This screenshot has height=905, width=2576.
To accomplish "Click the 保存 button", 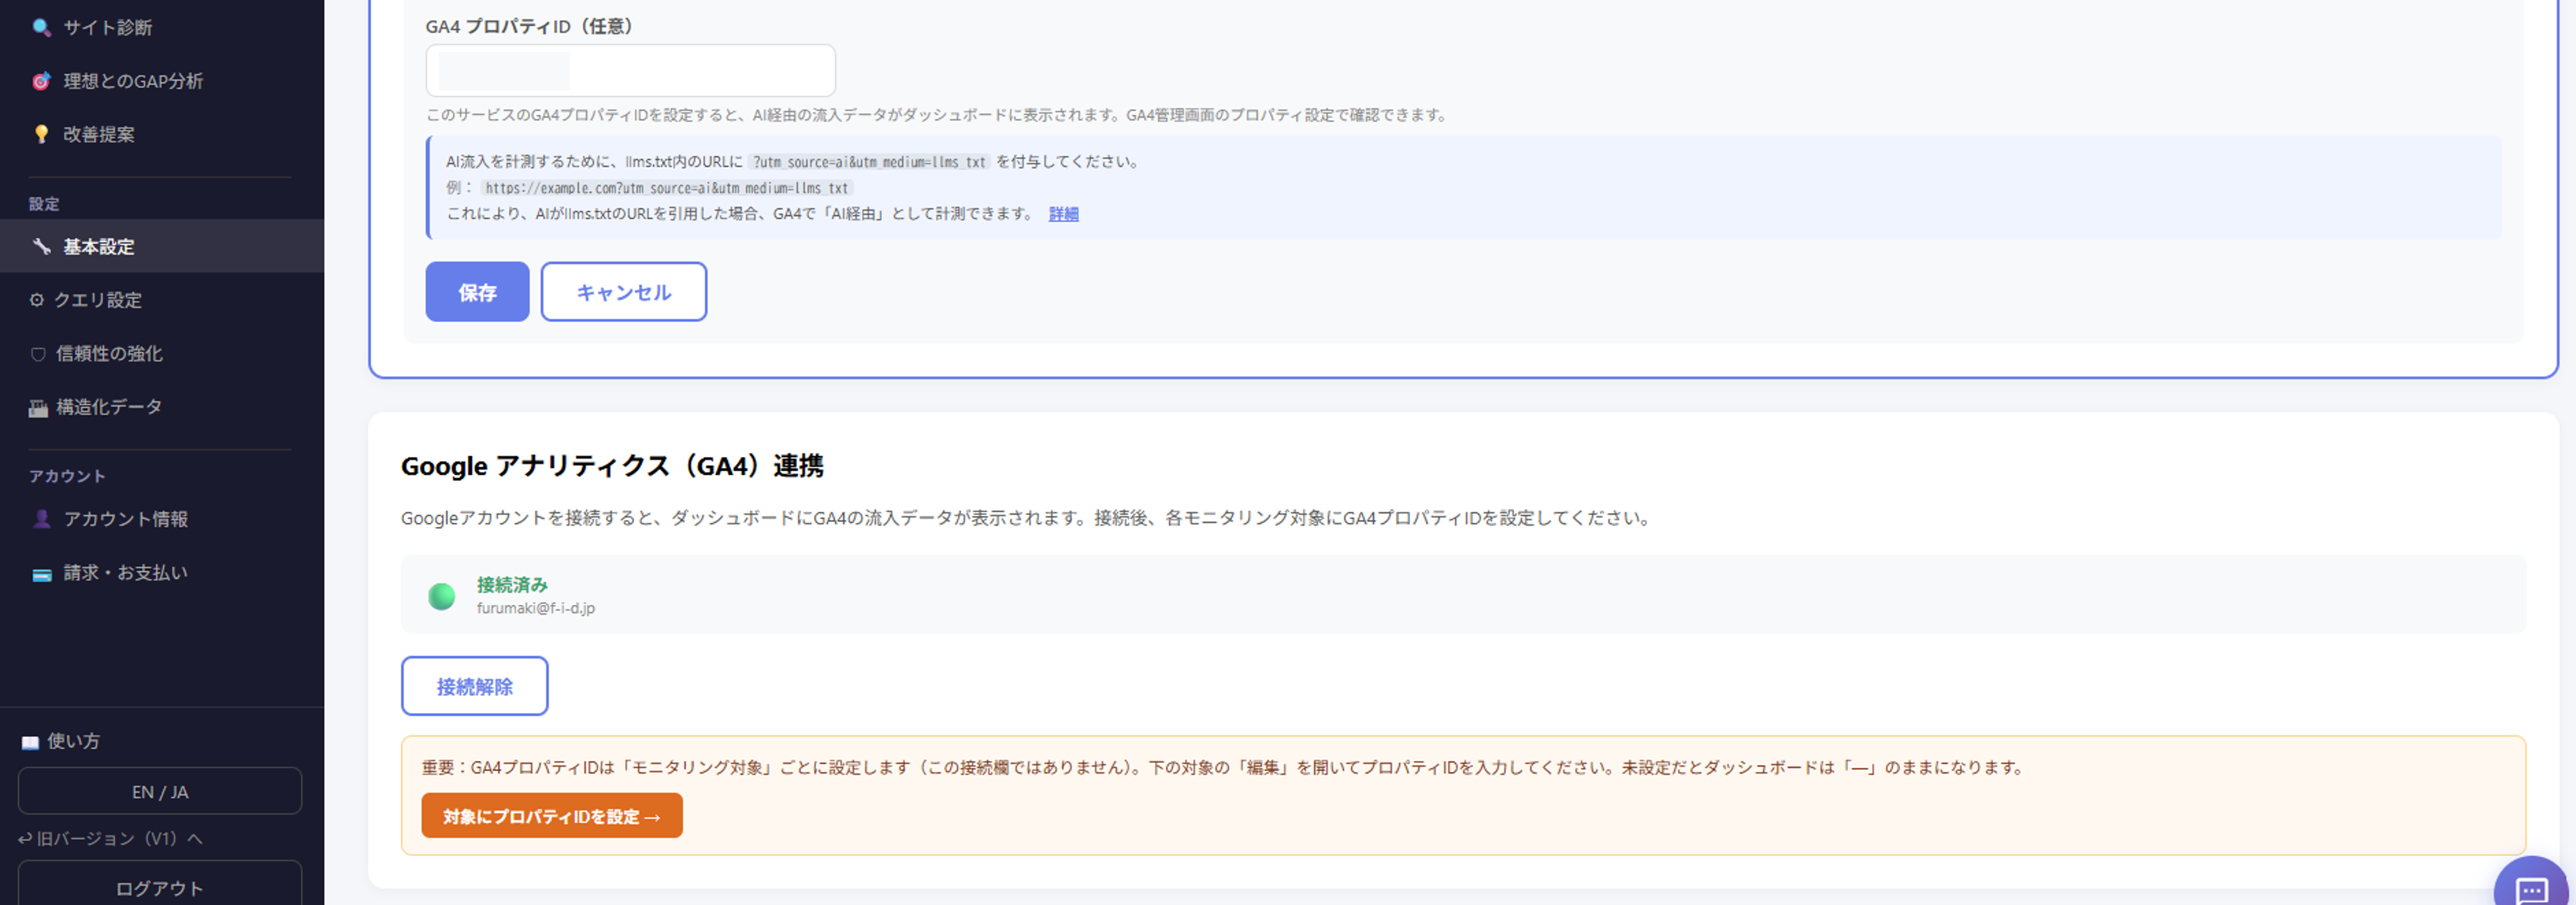I will pyautogui.click(x=477, y=292).
